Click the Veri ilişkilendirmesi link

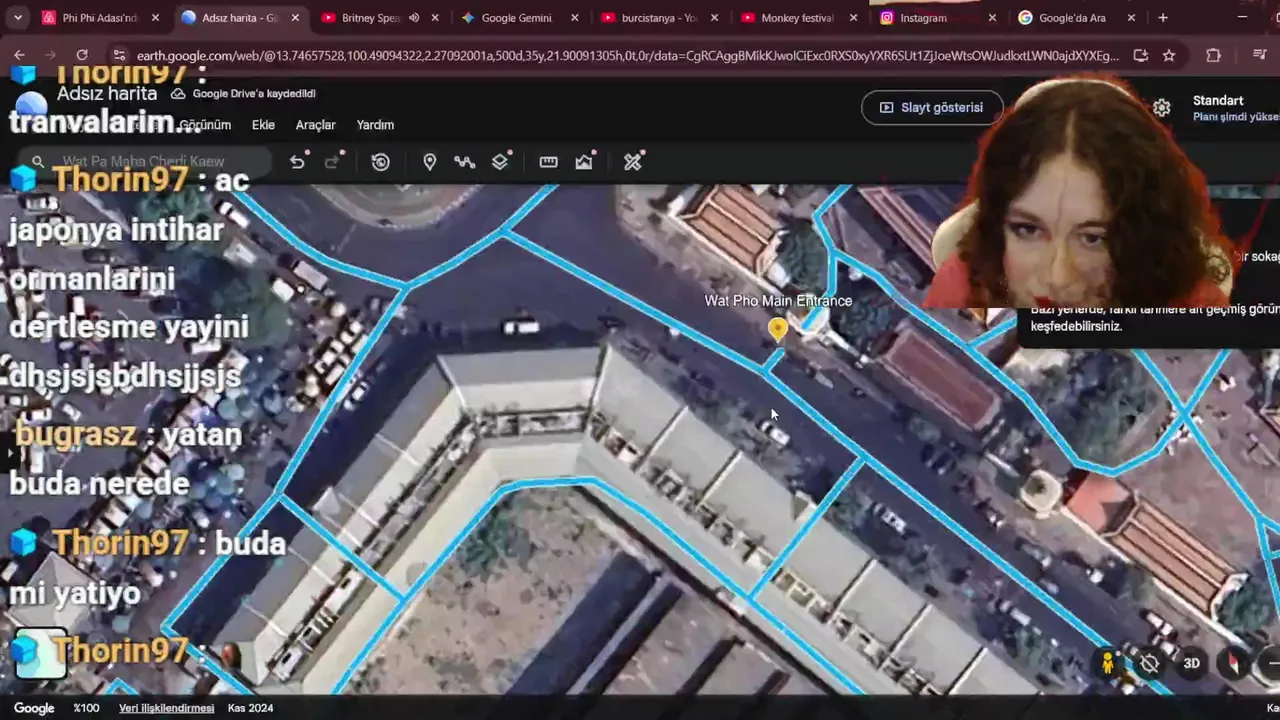pyautogui.click(x=166, y=708)
